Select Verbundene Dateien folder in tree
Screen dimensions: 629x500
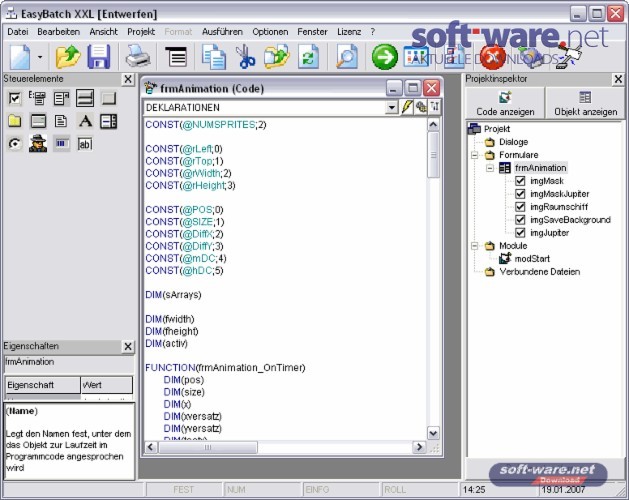(540, 272)
